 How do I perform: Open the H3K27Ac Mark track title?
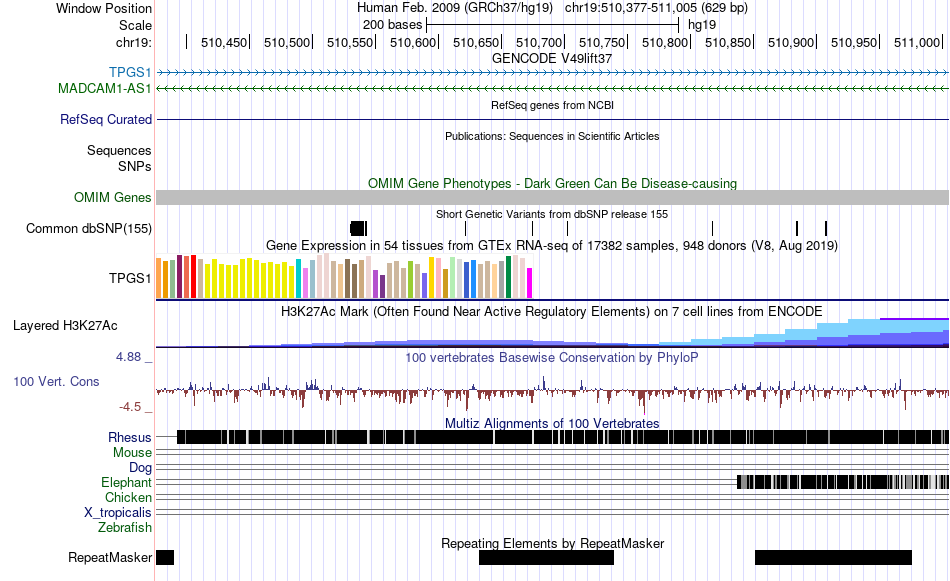click(x=552, y=311)
